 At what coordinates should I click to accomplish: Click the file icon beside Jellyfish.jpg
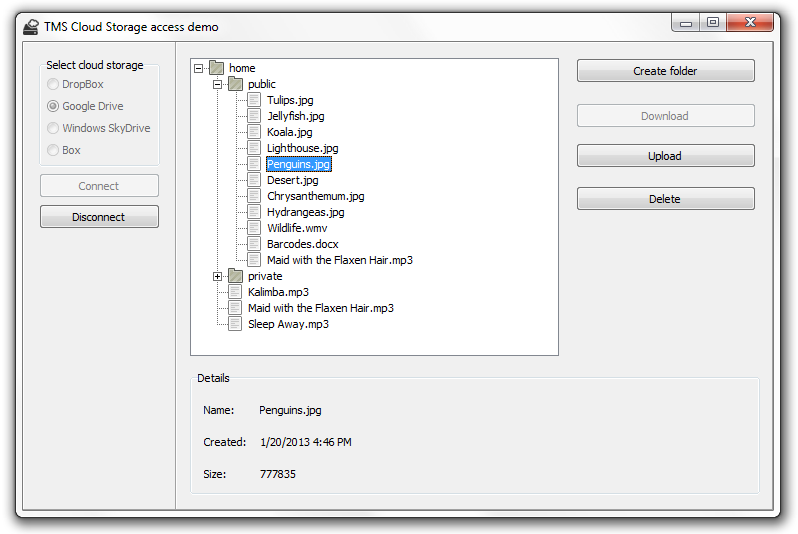point(254,116)
